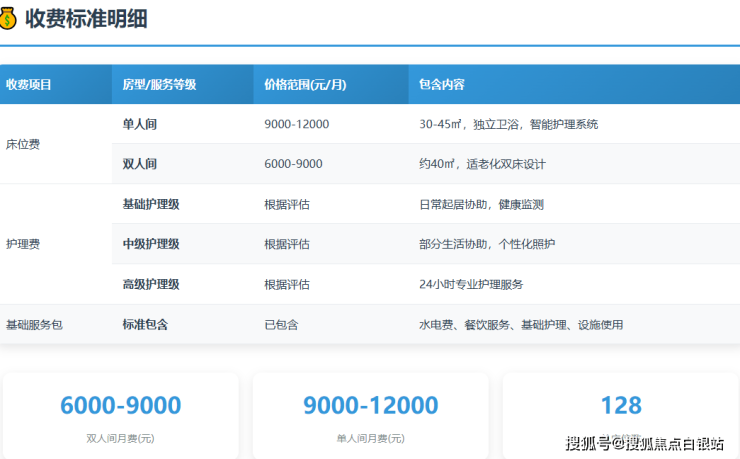The image size is (740, 459).
Task: Select the 6000-9000 price cell in table
Action: (293, 164)
